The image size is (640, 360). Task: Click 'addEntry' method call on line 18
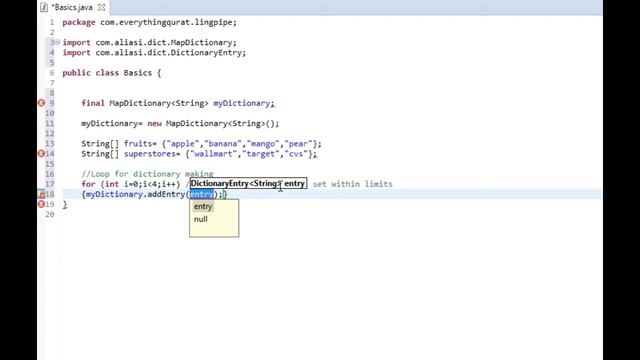[166, 194]
